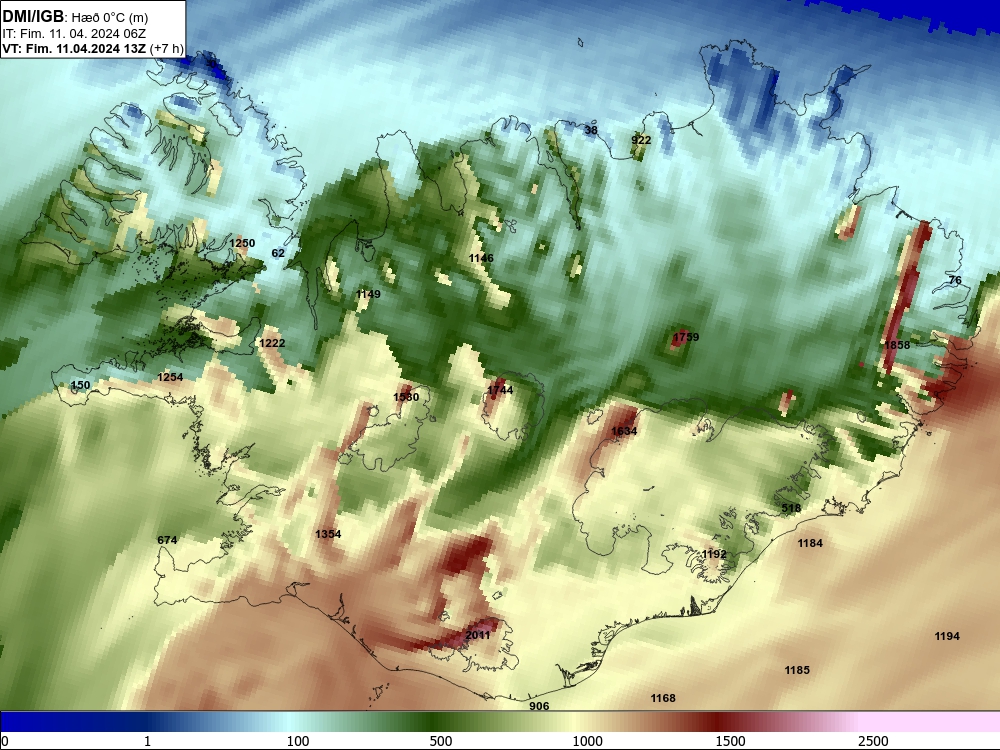Click the 1 tick on color scale
Image resolution: width=1000 pixels, height=750 pixels.
click(x=147, y=741)
